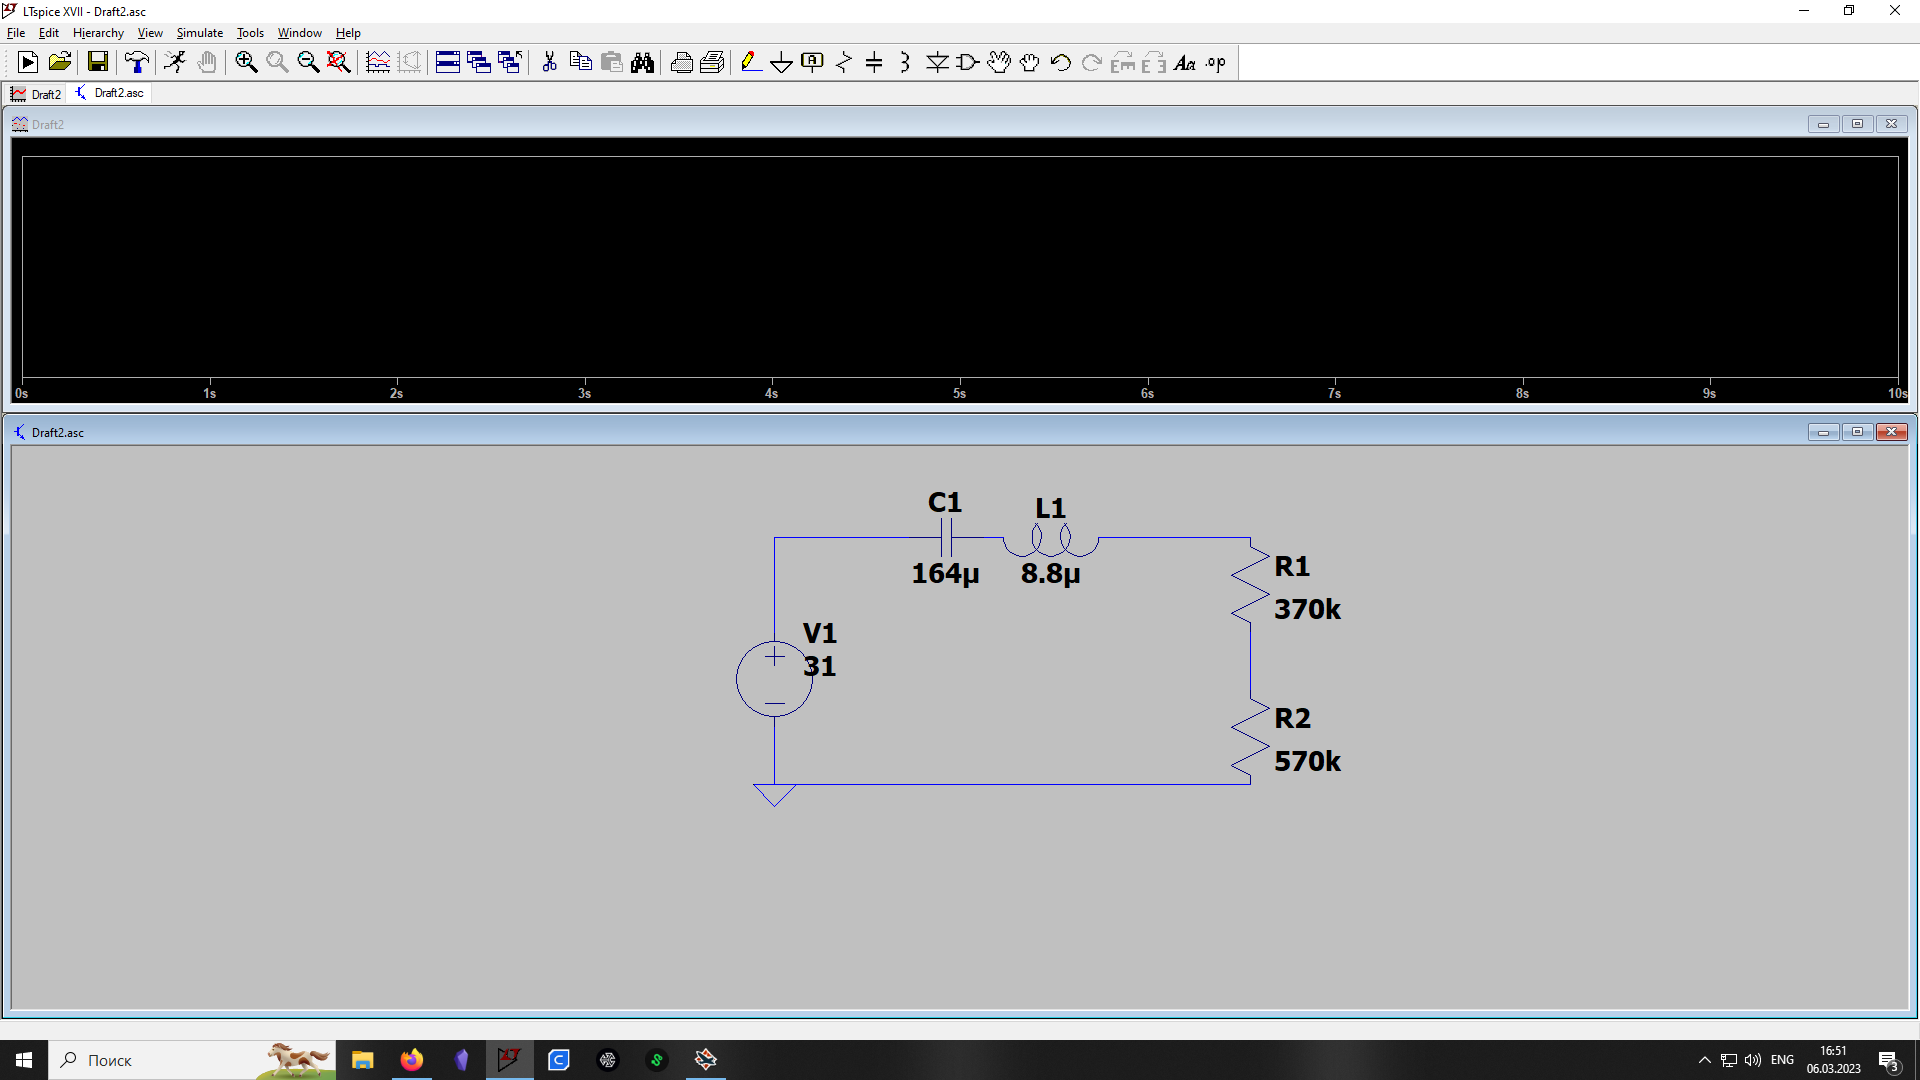Select the Resistor component tool
Image resolution: width=1920 pixels, height=1080 pixels.
(x=843, y=62)
